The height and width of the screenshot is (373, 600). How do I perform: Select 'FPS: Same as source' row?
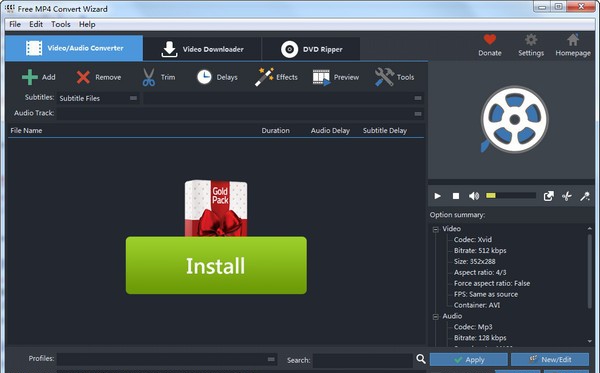pyautogui.click(x=486, y=294)
